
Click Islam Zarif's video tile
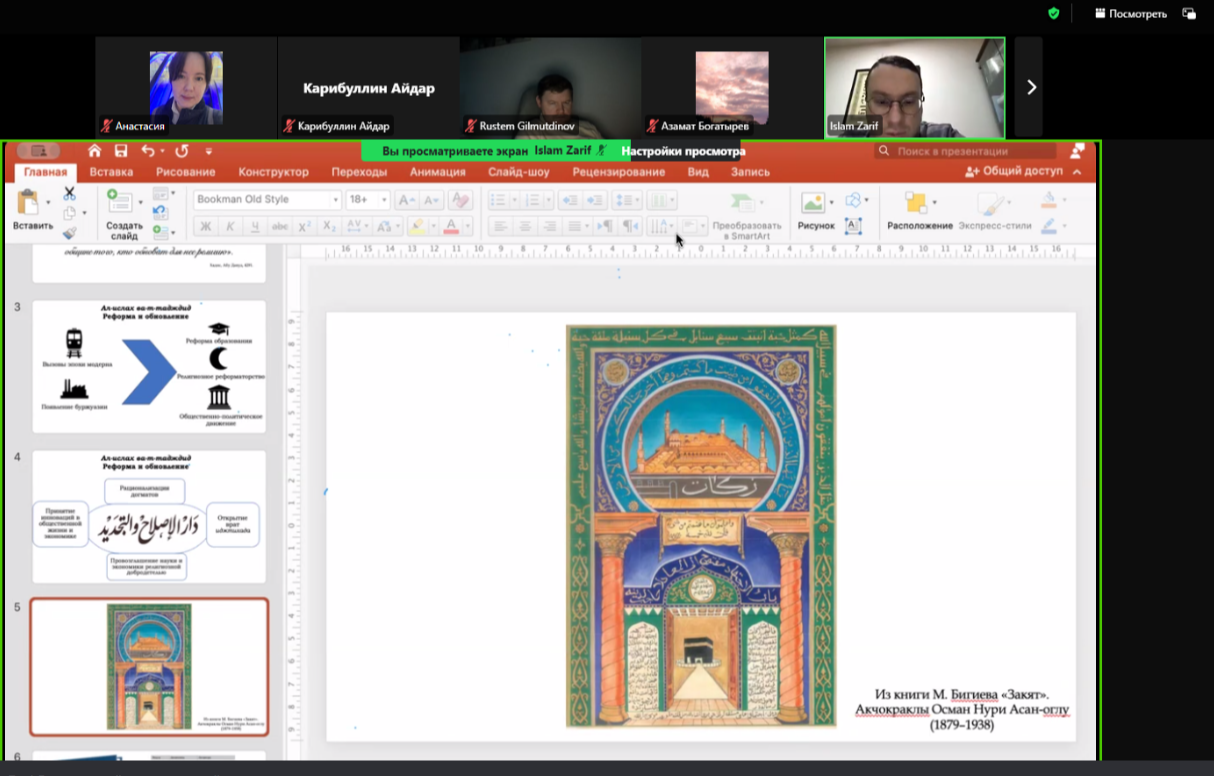[x=914, y=87]
